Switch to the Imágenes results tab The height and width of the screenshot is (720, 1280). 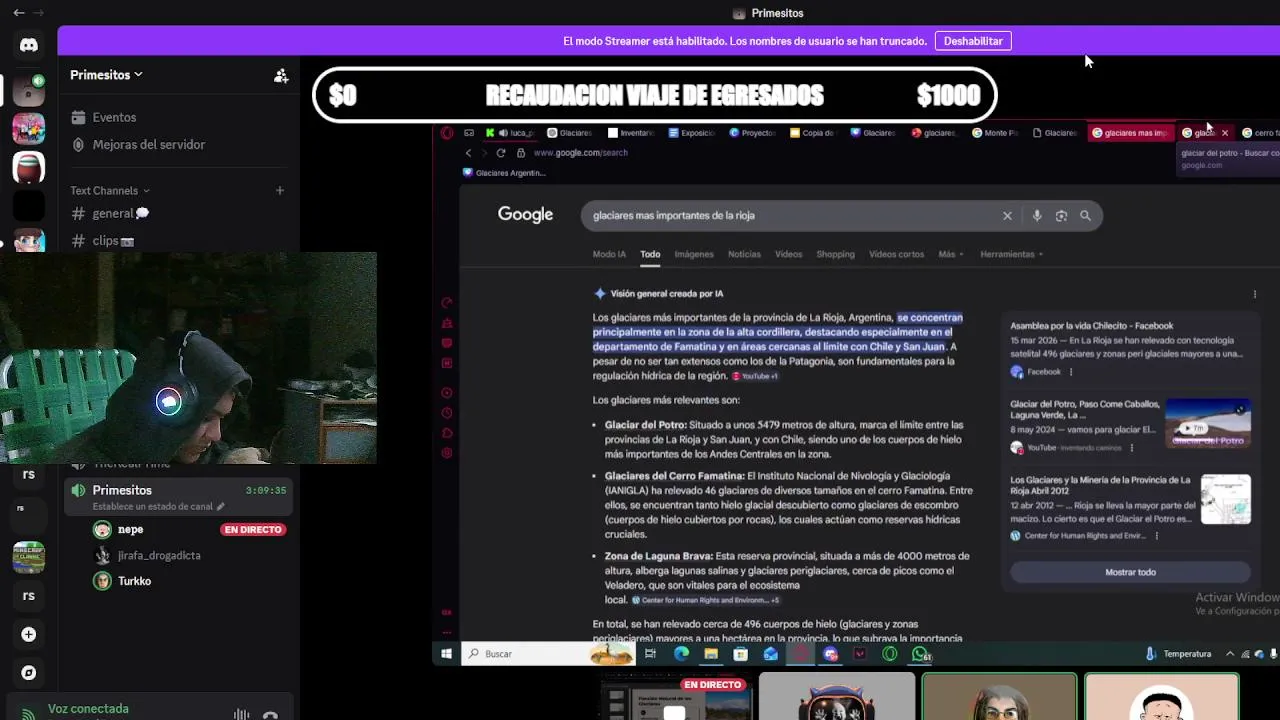coord(694,254)
